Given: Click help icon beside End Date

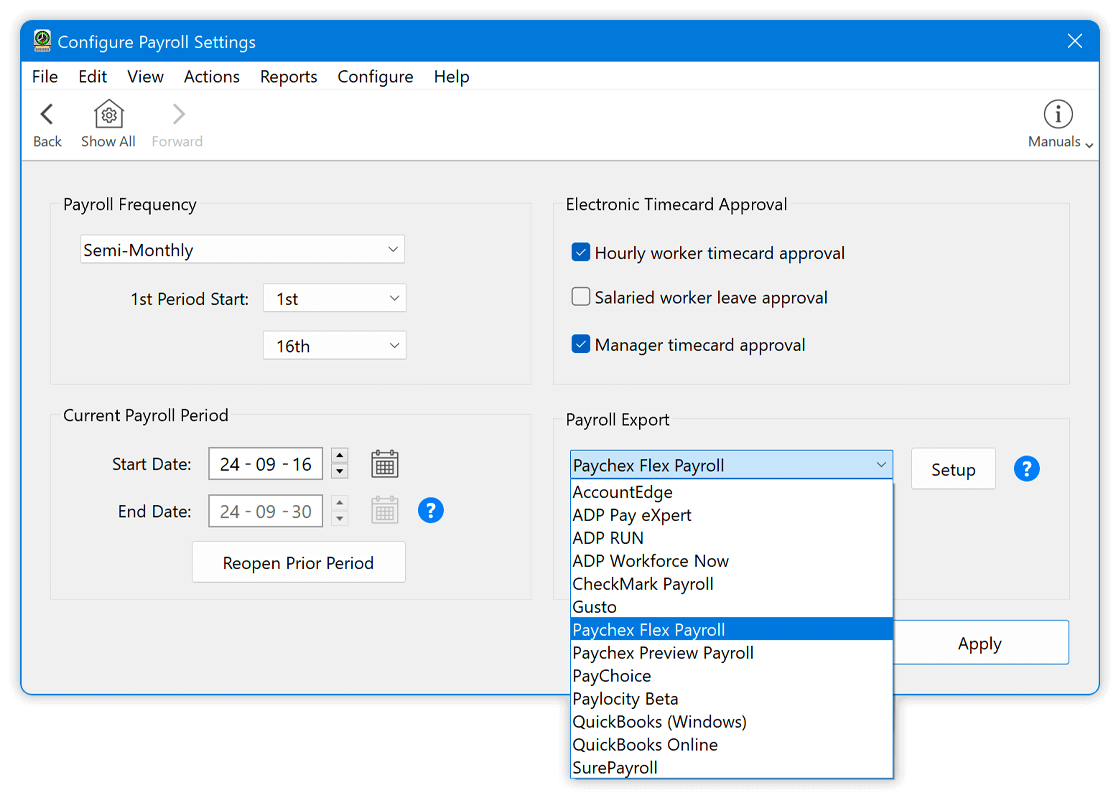Looking at the screenshot, I should point(431,511).
